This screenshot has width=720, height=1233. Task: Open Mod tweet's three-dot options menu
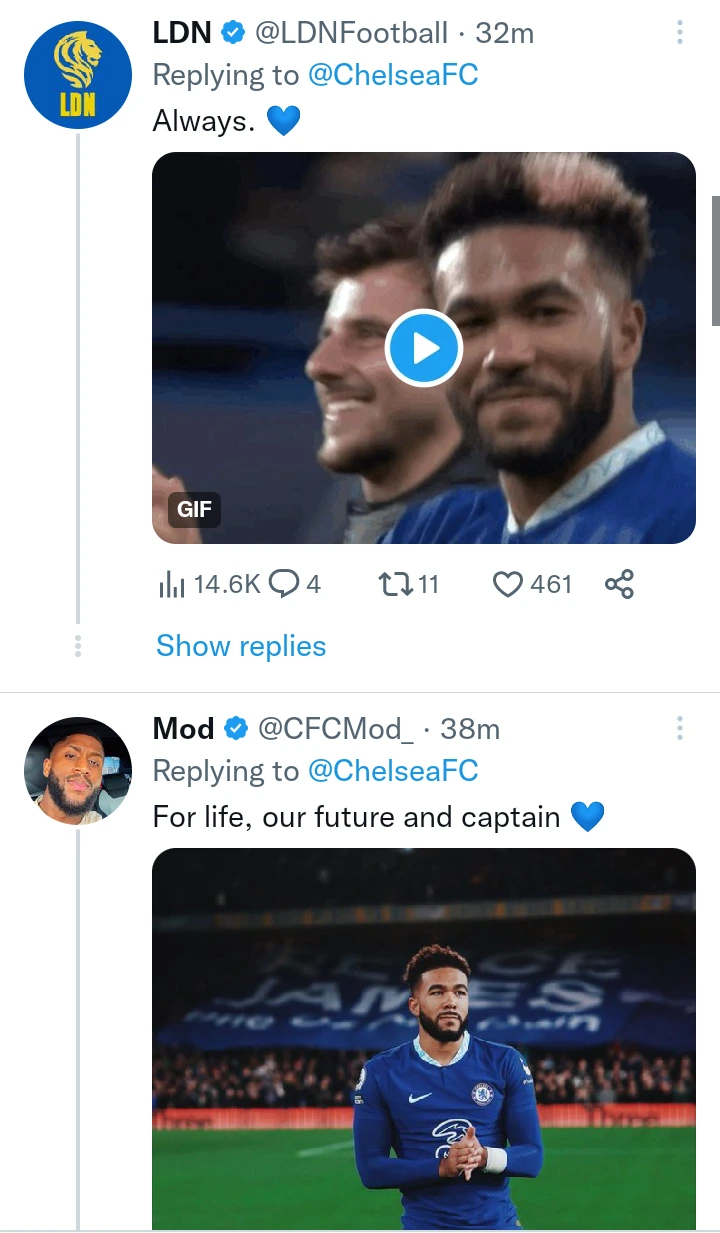pos(680,729)
